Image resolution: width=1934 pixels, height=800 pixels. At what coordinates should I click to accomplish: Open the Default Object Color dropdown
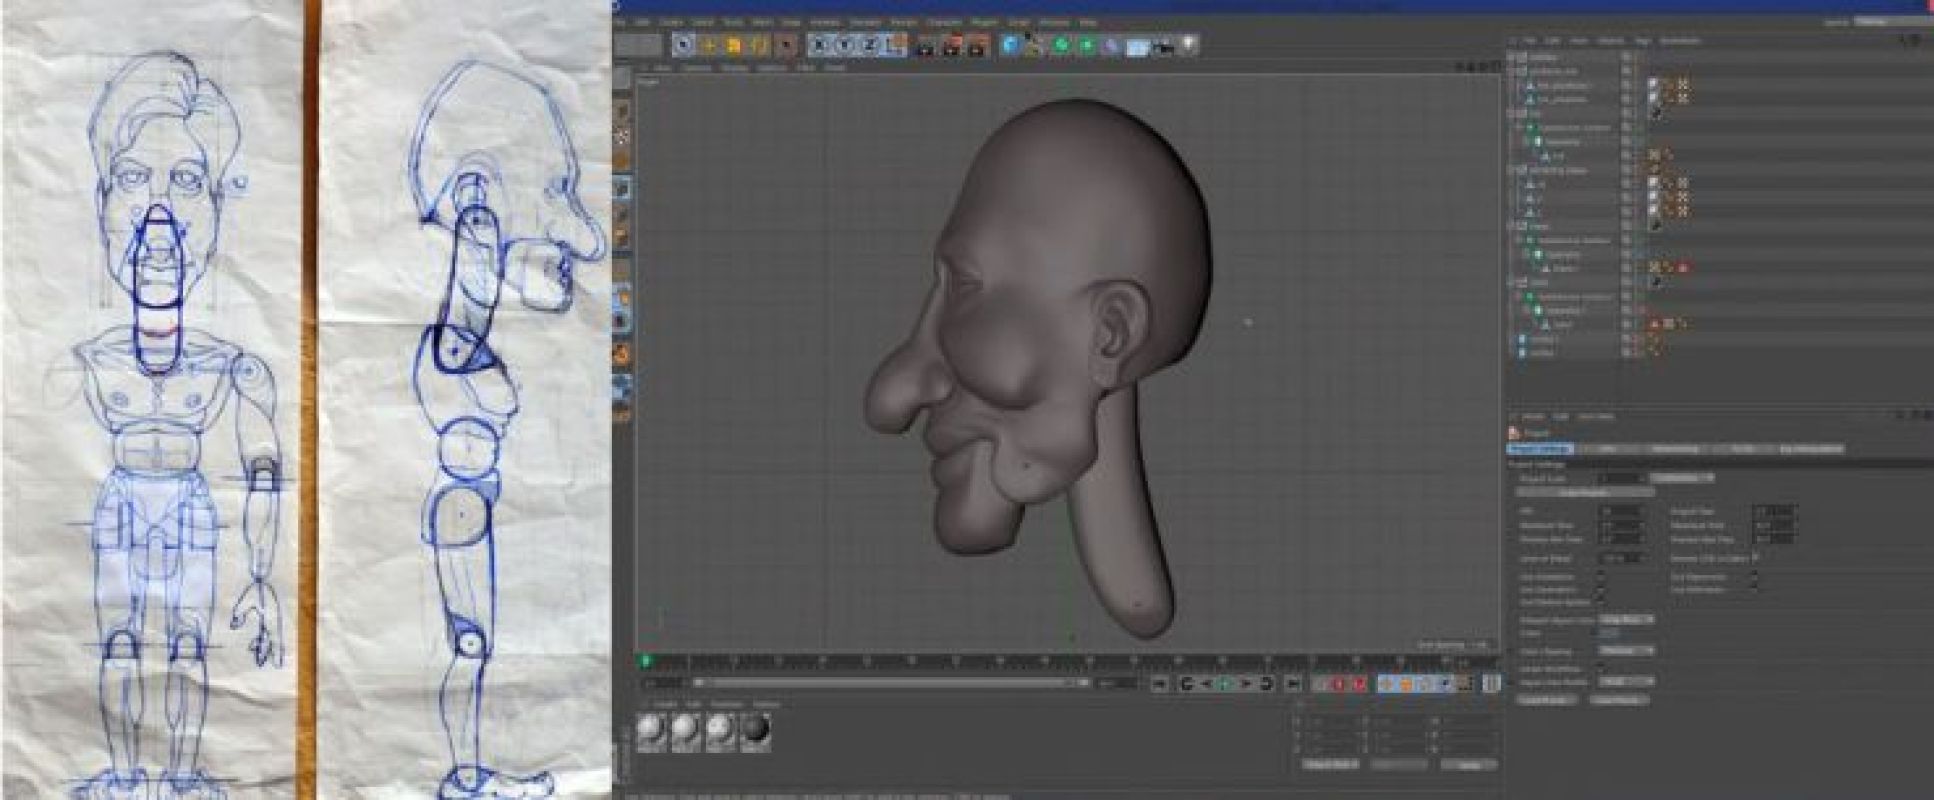(x=1625, y=620)
